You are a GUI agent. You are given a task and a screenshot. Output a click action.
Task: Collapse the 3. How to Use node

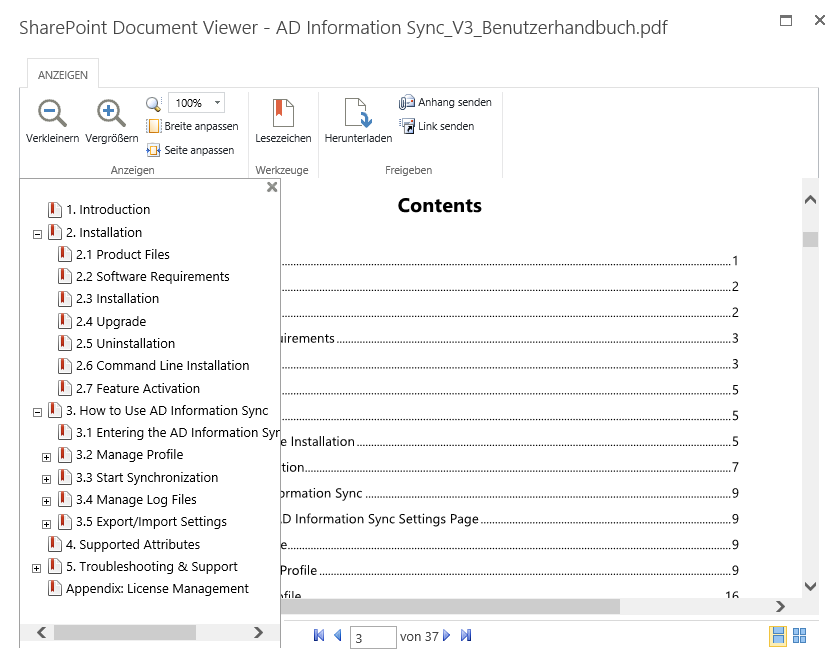pos(37,412)
